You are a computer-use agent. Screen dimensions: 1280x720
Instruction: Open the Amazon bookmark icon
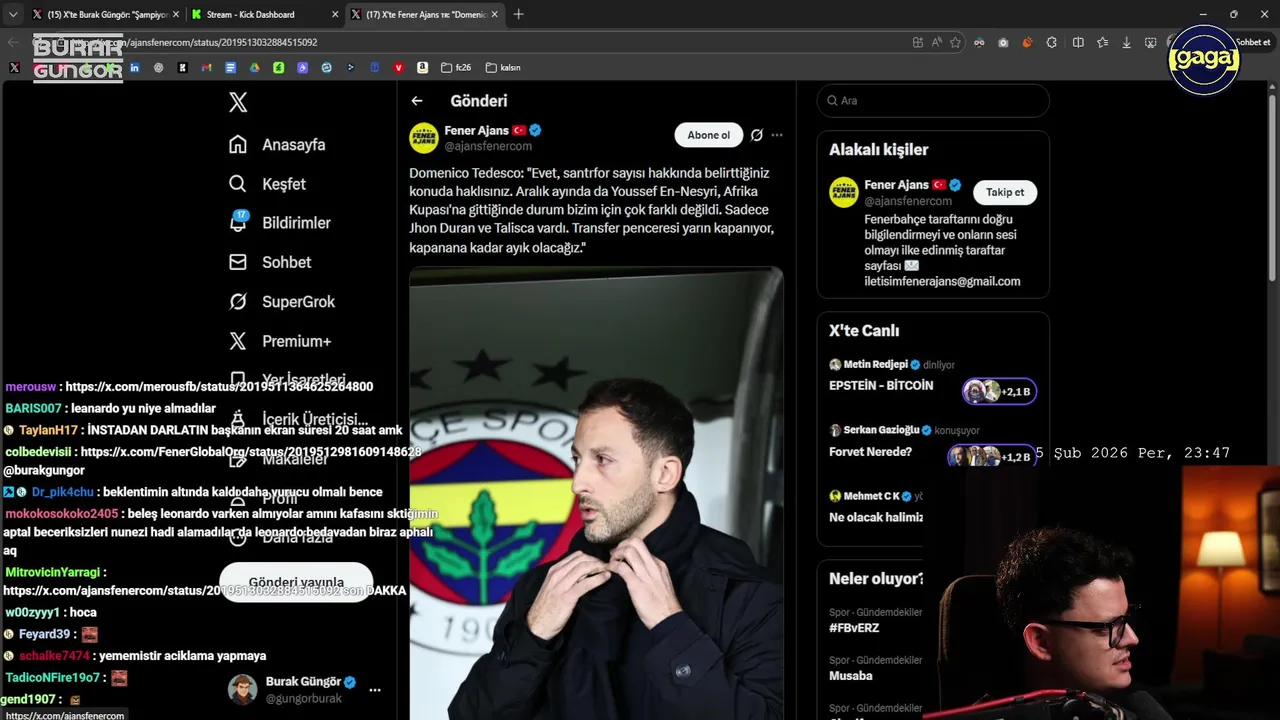[422, 68]
